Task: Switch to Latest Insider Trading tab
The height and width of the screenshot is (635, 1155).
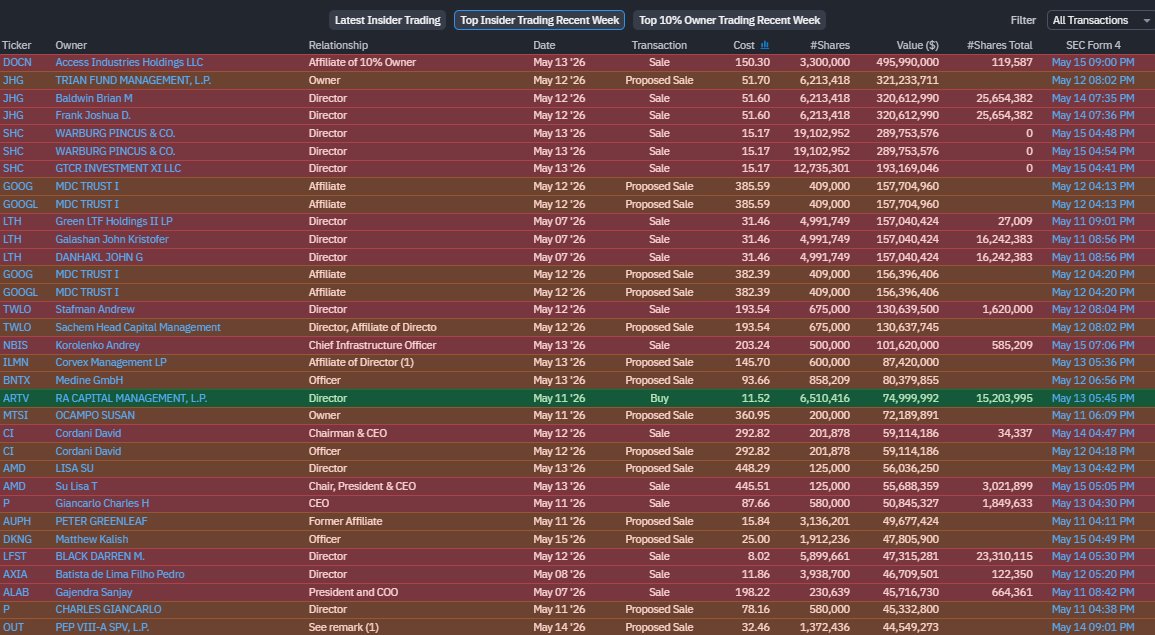Action: (x=387, y=20)
